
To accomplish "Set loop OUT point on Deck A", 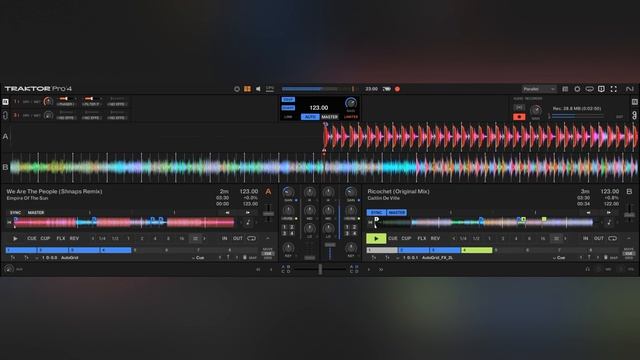I will [238, 238].
